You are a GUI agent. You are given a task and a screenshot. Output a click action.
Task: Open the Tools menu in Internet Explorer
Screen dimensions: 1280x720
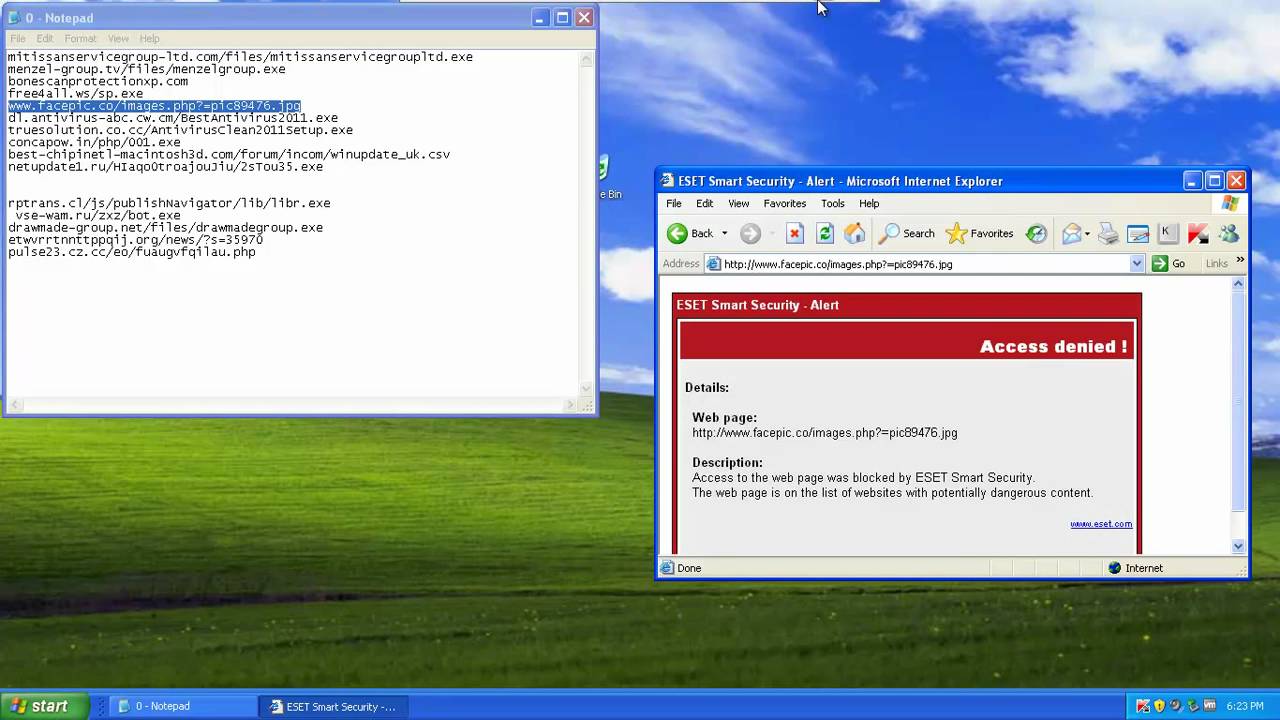[833, 203]
